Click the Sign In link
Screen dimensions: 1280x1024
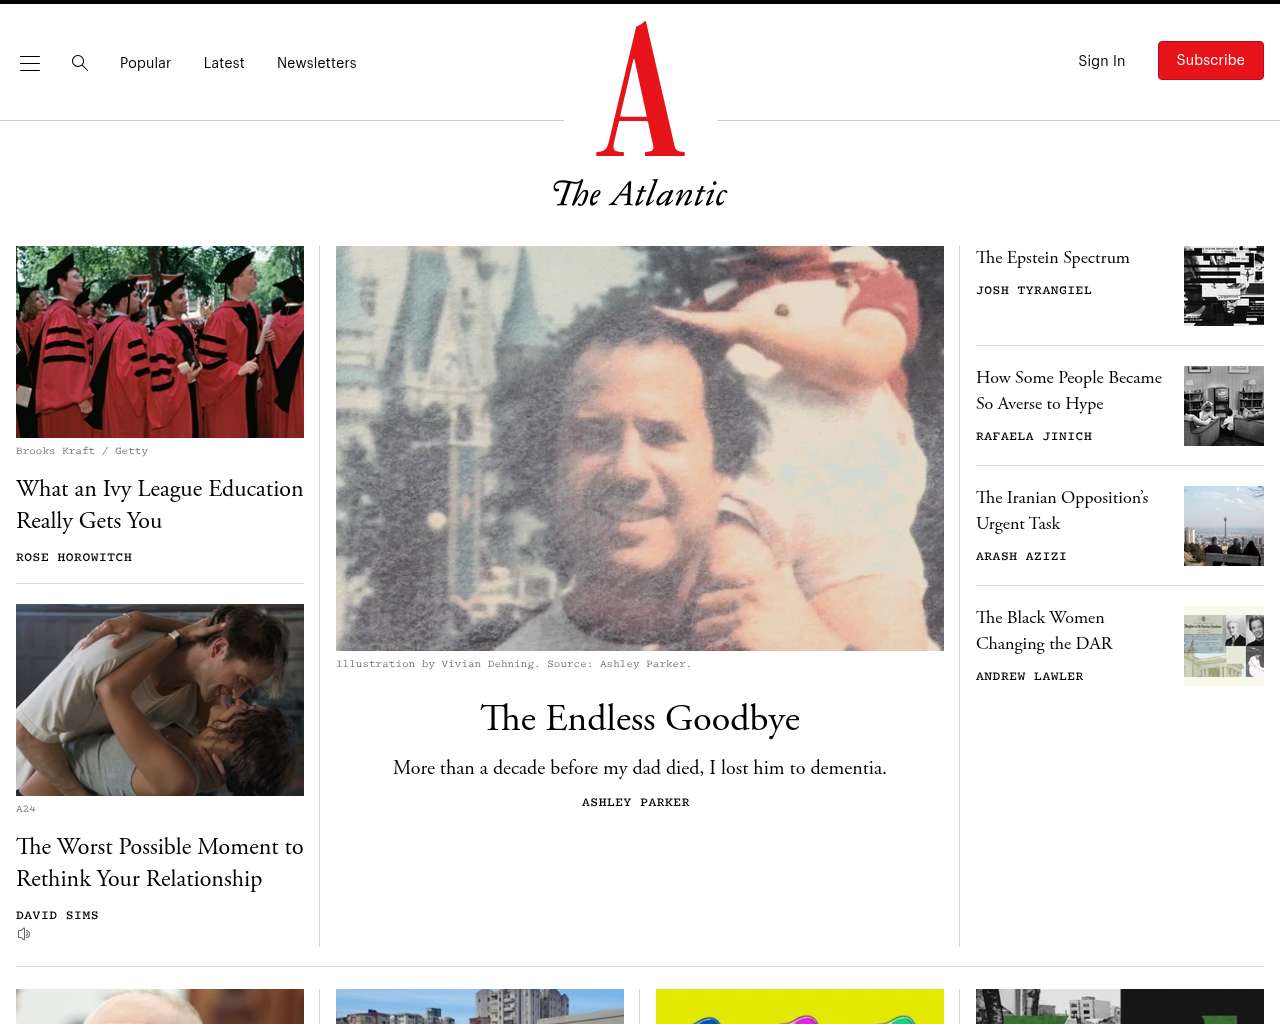1101,61
